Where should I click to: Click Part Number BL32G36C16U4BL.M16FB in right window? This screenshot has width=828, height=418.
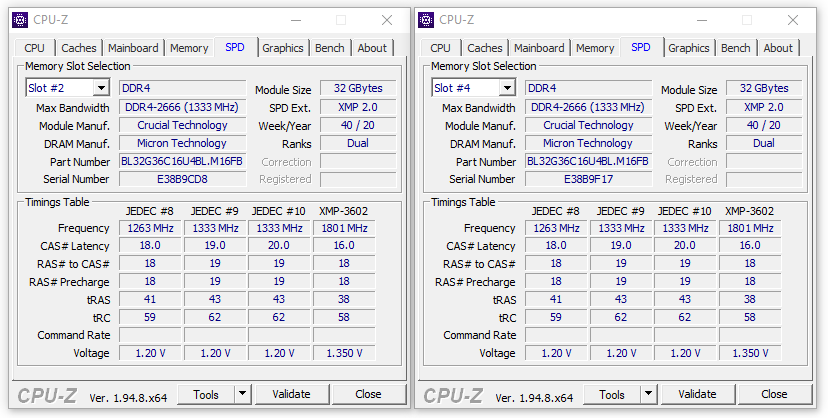[x=589, y=162]
